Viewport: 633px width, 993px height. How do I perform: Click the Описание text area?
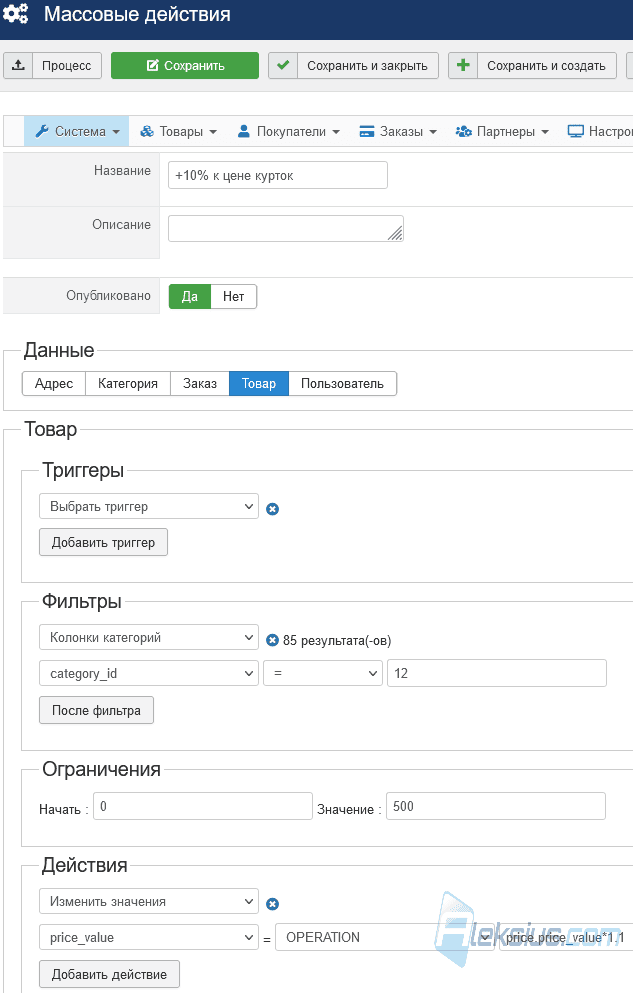tap(285, 229)
